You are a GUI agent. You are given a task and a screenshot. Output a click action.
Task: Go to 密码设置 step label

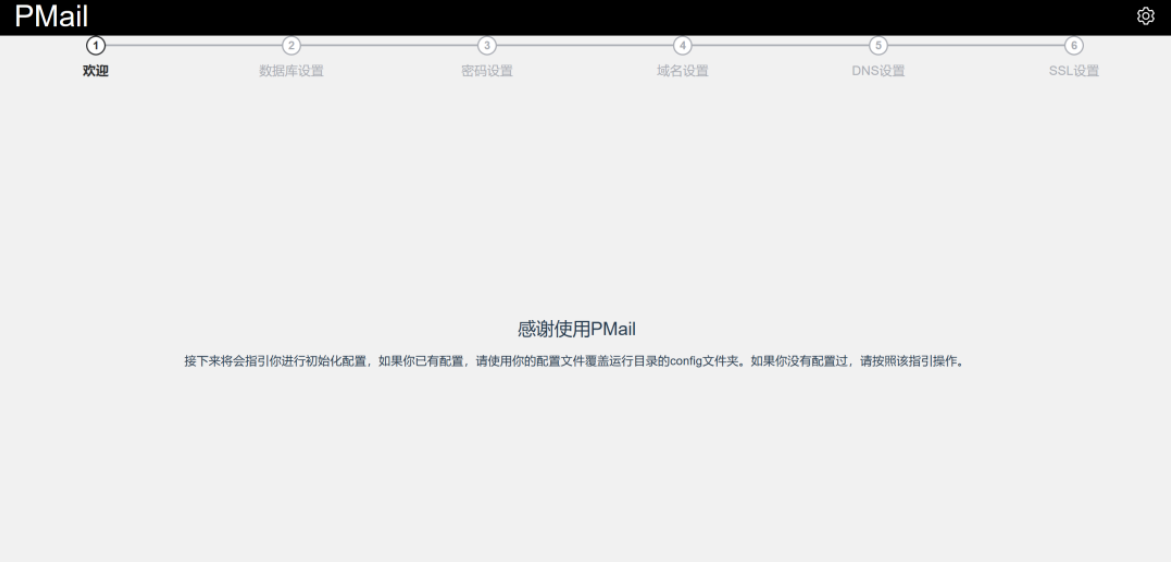click(x=487, y=72)
